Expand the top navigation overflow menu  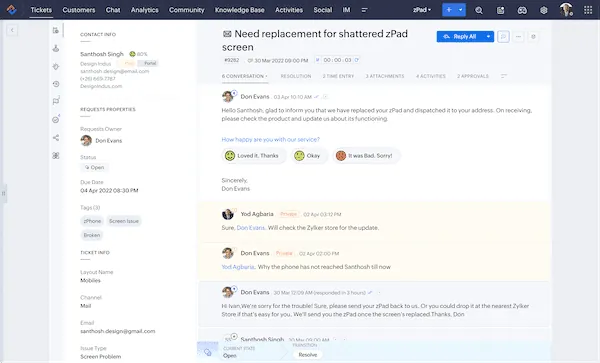365,10
